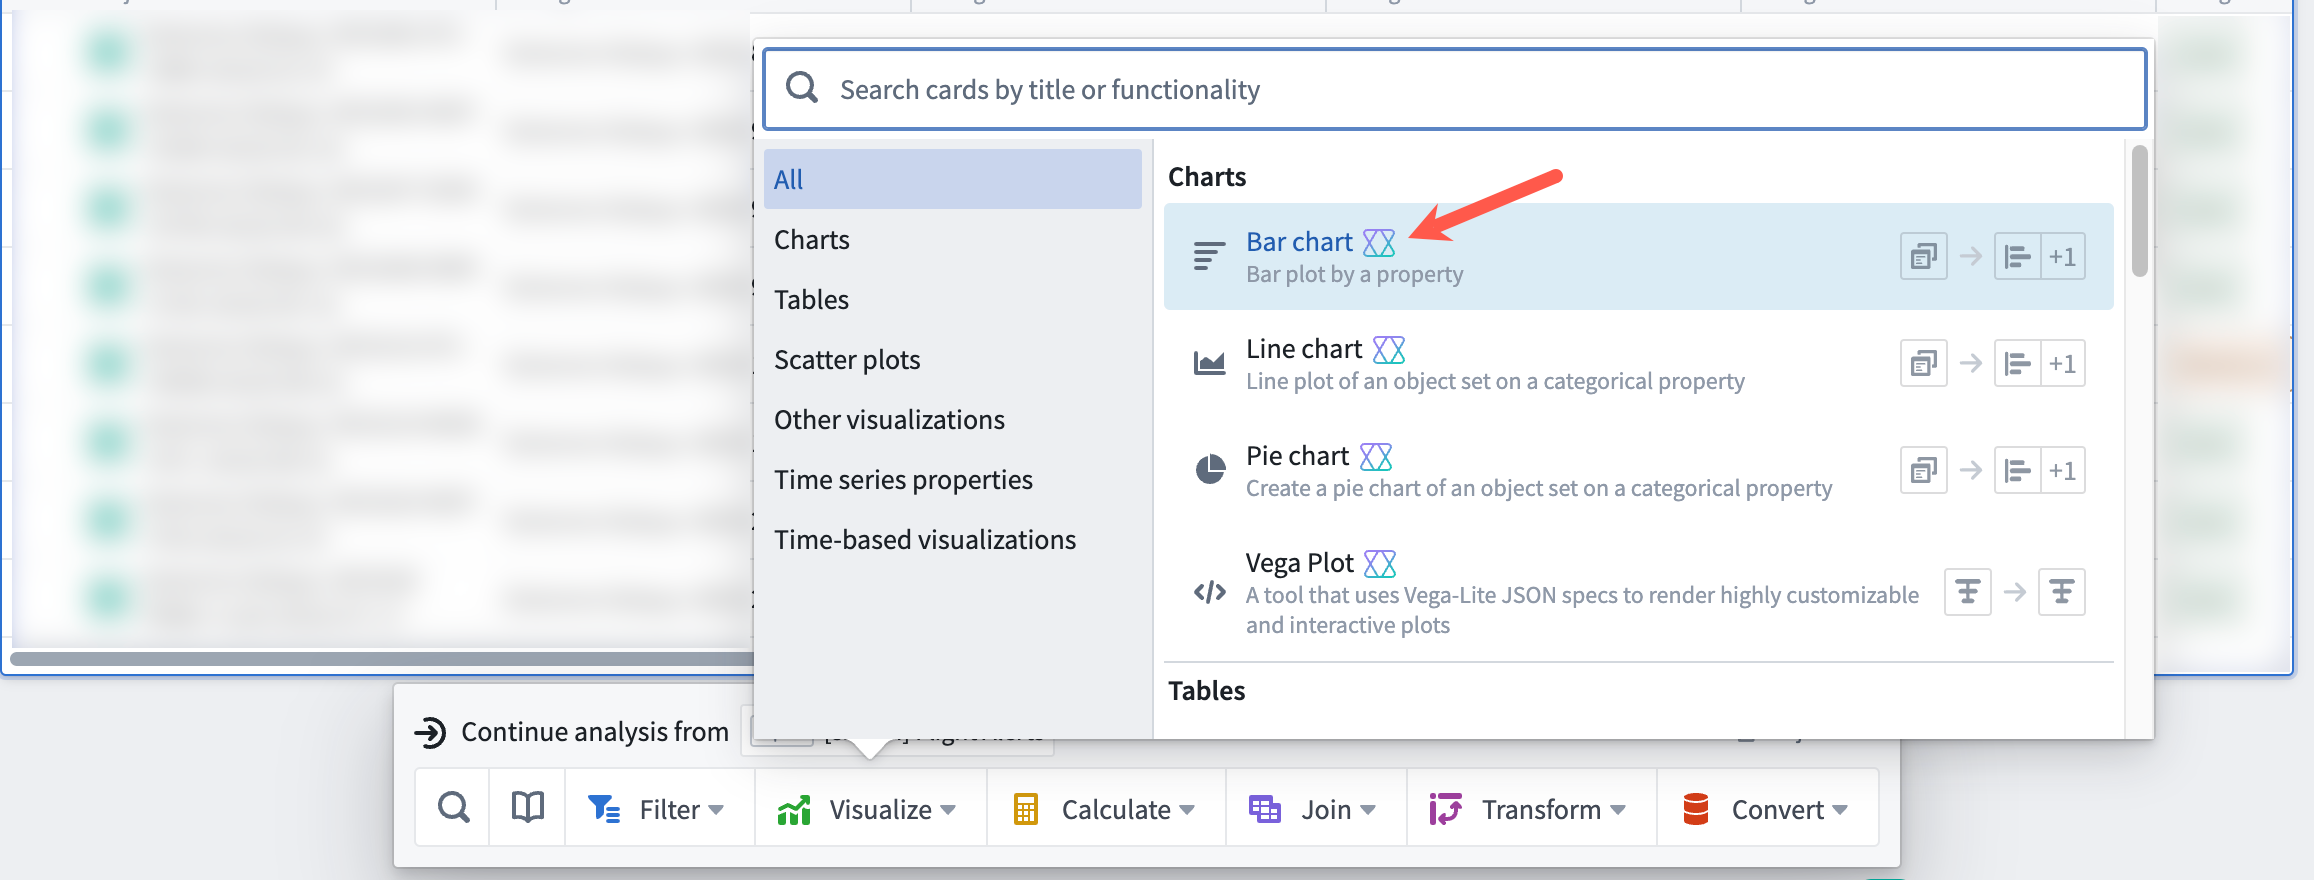Click the search cards input field
2314x880 pixels.
1454,89
